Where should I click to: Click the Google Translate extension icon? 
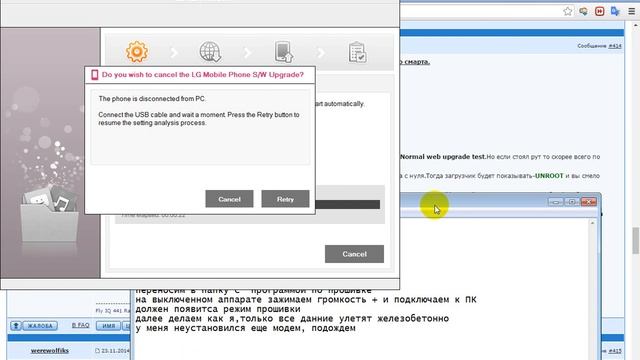point(615,11)
